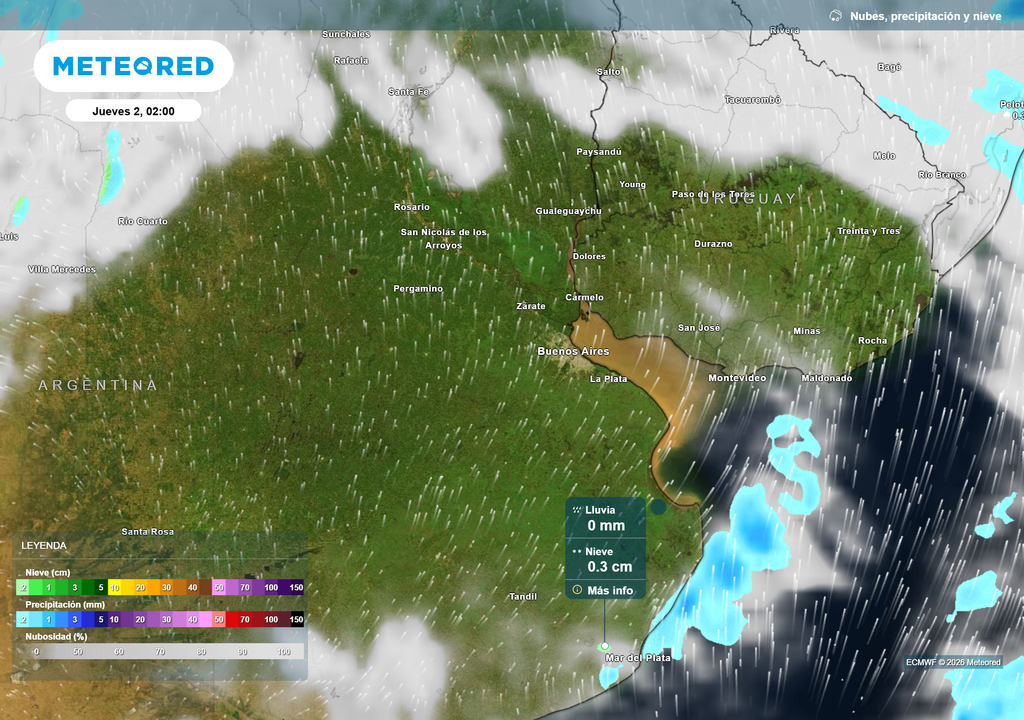This screenshot has height=720, width=1024.
Task: Click the Precipitación (mm) legend label
Action: tap(65, 604)
